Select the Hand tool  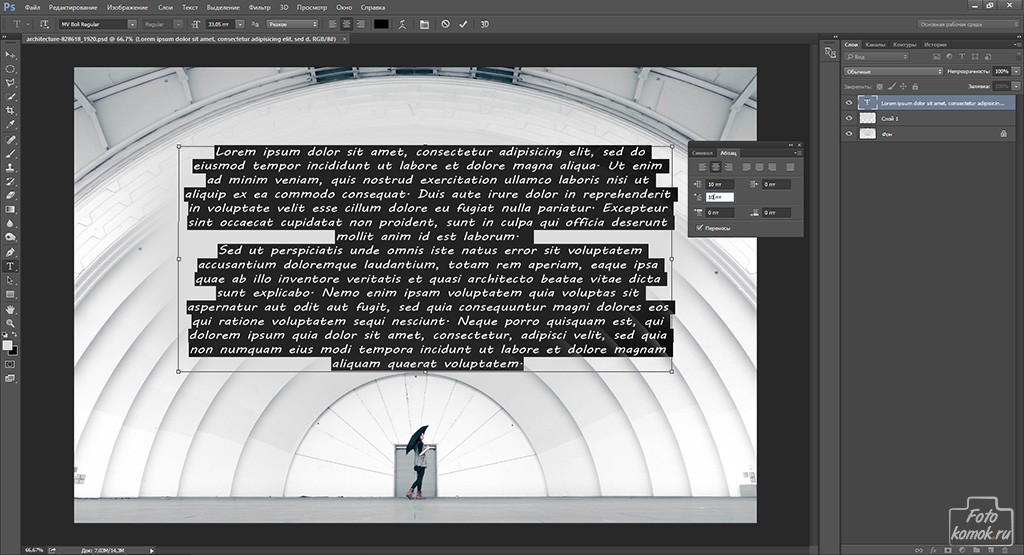coord(11,309)
